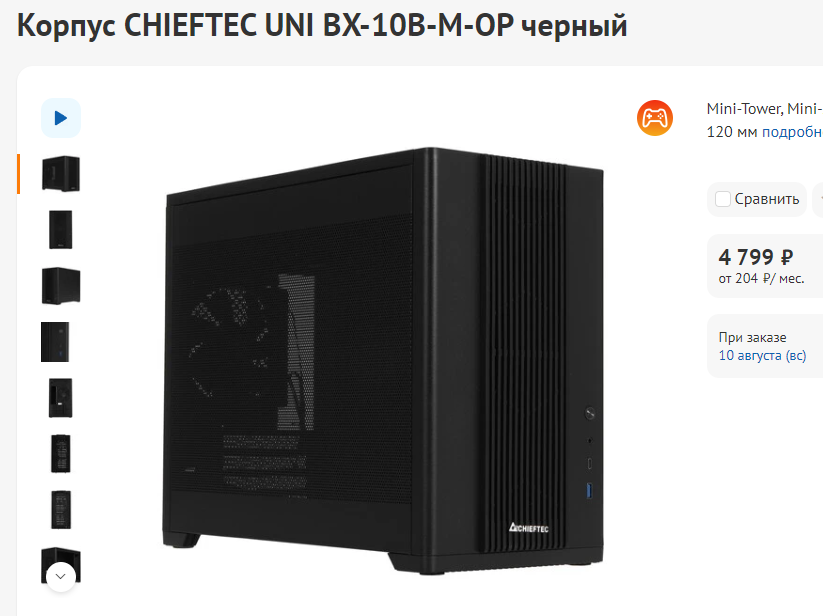823x616 pixels.
Task: Select the sixth thumbnail showing rear panel
Action: (x=61, y=454)
